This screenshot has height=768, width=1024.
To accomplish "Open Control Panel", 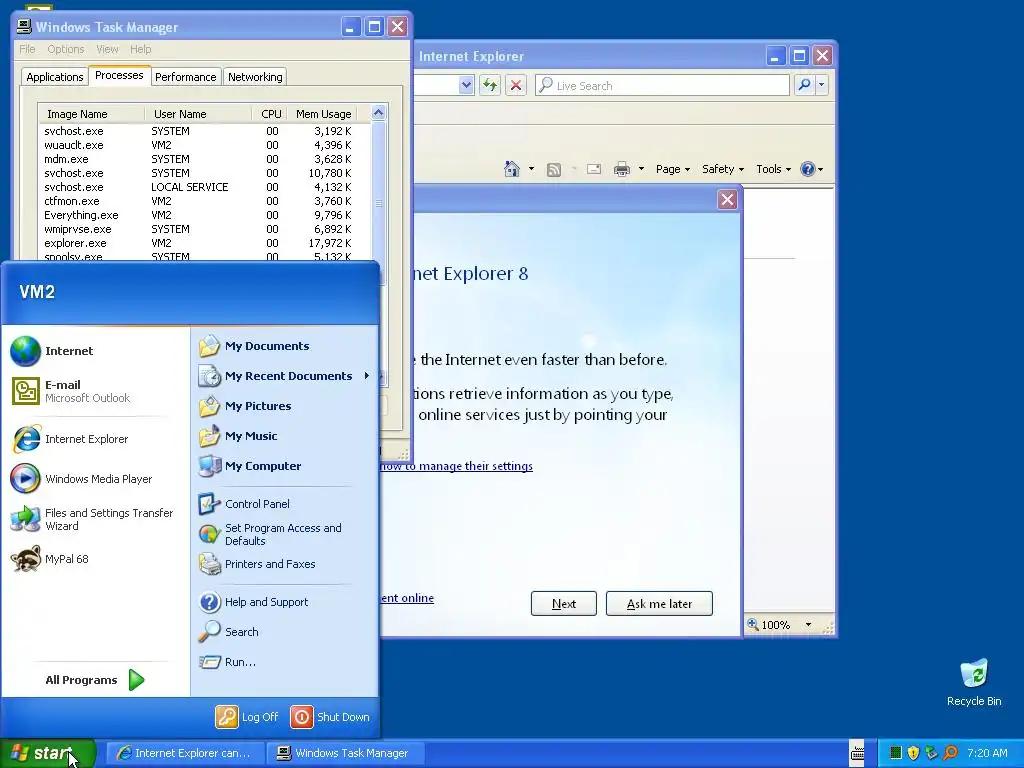I will click(x=244, y=504).
